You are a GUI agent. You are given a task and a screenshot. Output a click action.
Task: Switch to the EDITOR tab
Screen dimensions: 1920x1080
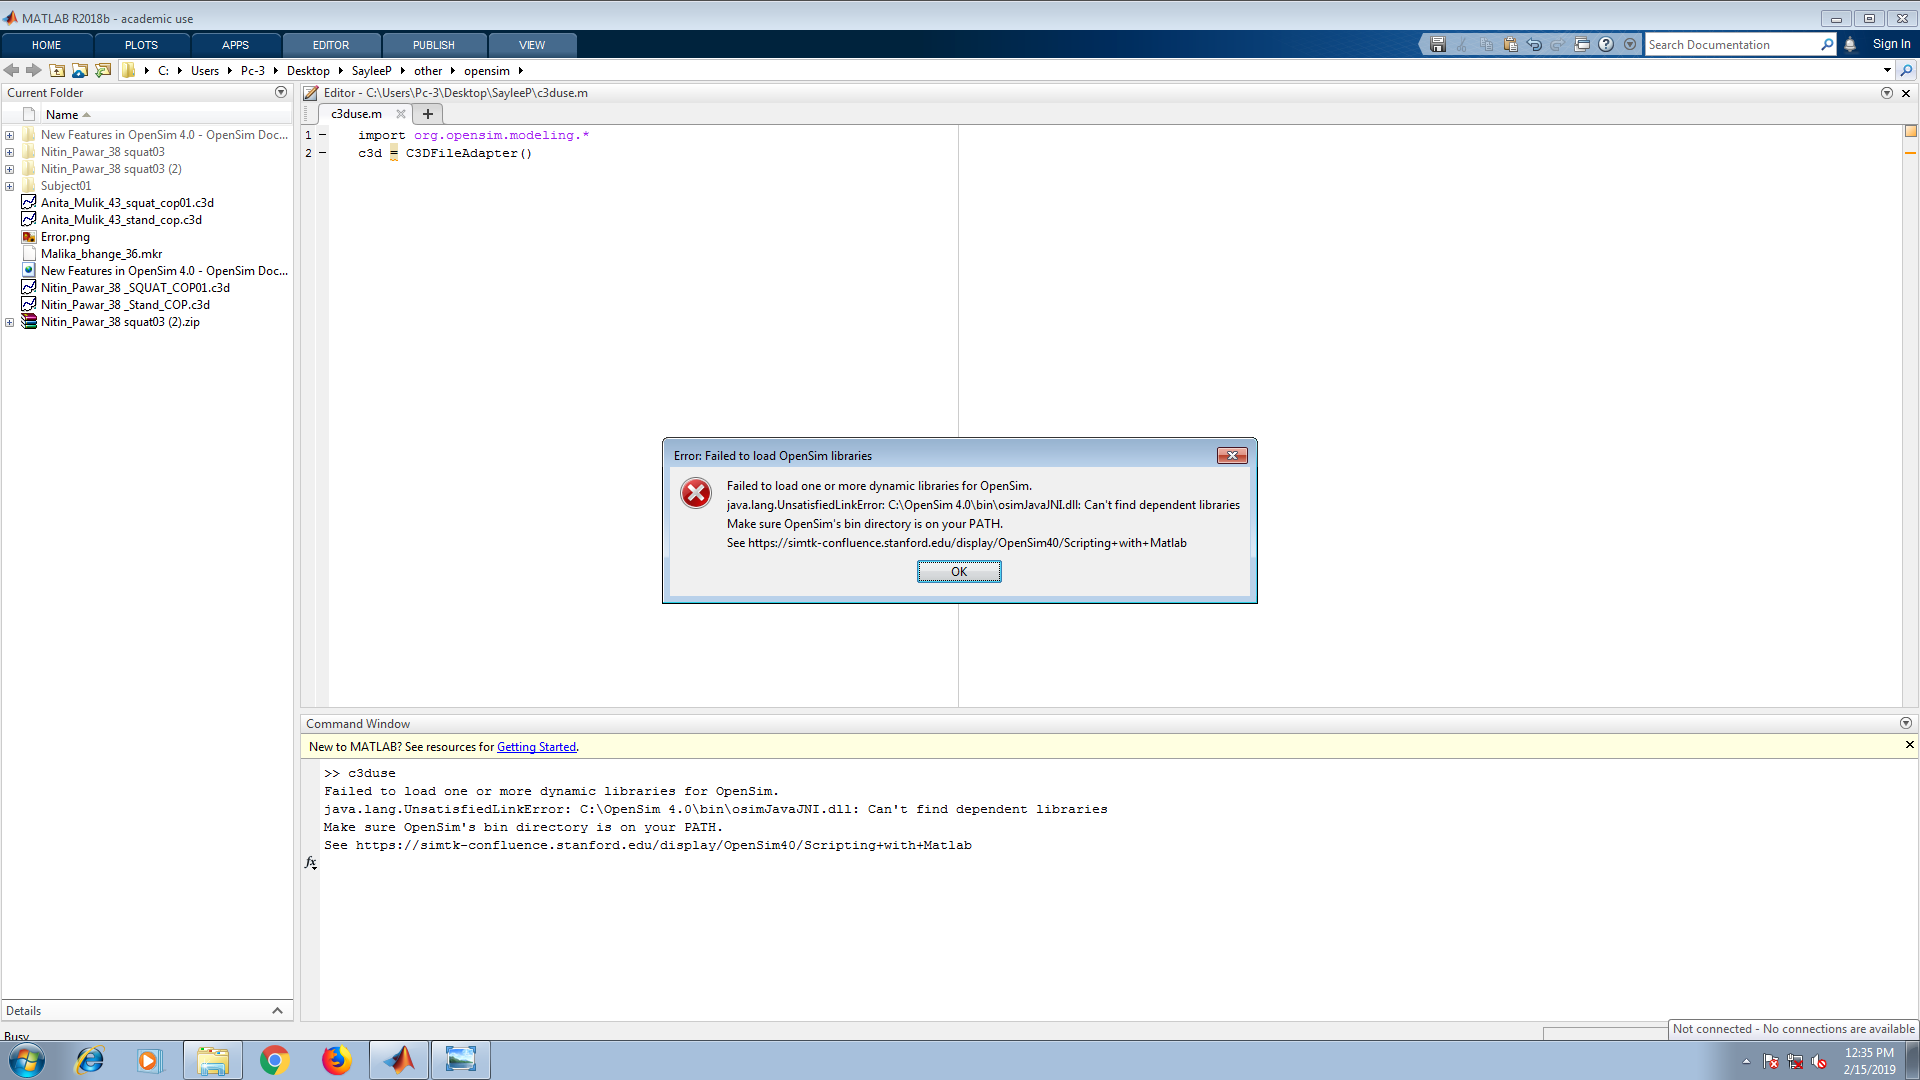pos(331,45)
